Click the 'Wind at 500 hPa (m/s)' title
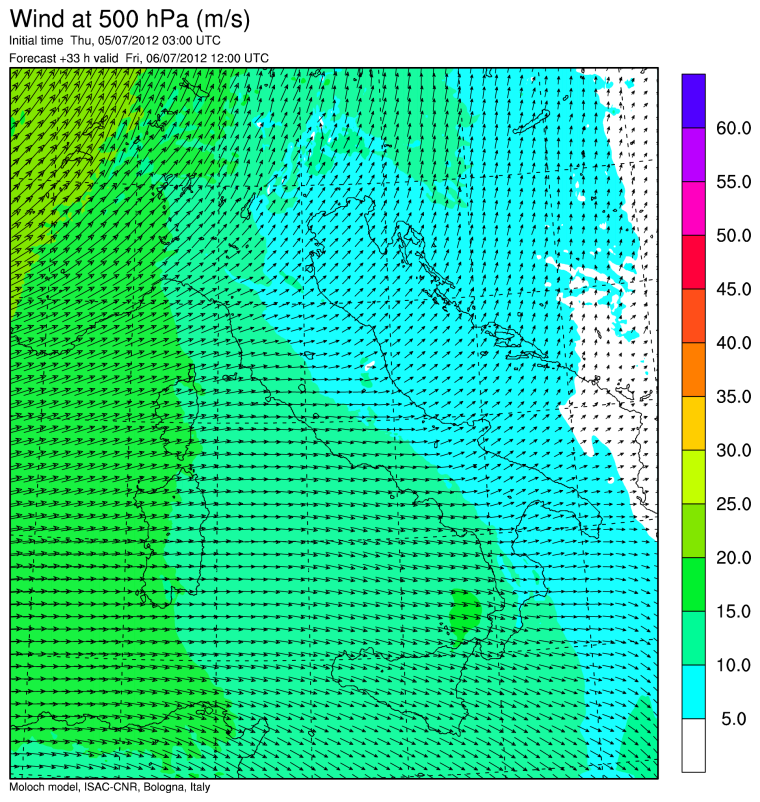The image size is (760, 802). point(130,19)
